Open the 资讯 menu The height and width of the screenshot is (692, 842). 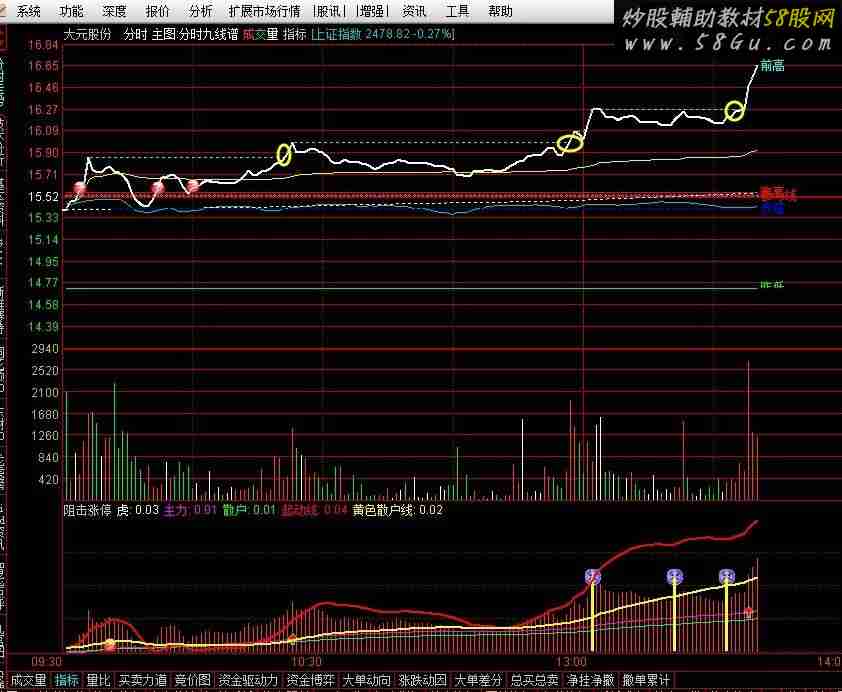pos(414,11)
